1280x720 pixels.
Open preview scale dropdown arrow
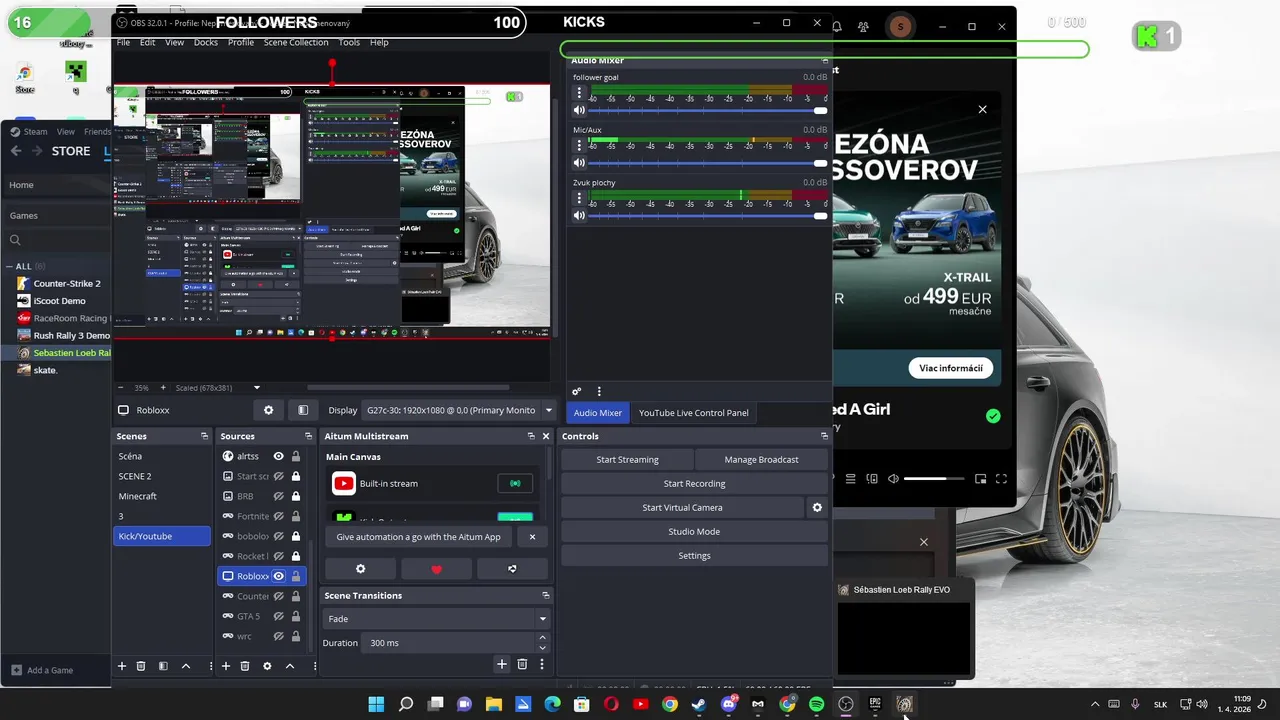[257, 388]
